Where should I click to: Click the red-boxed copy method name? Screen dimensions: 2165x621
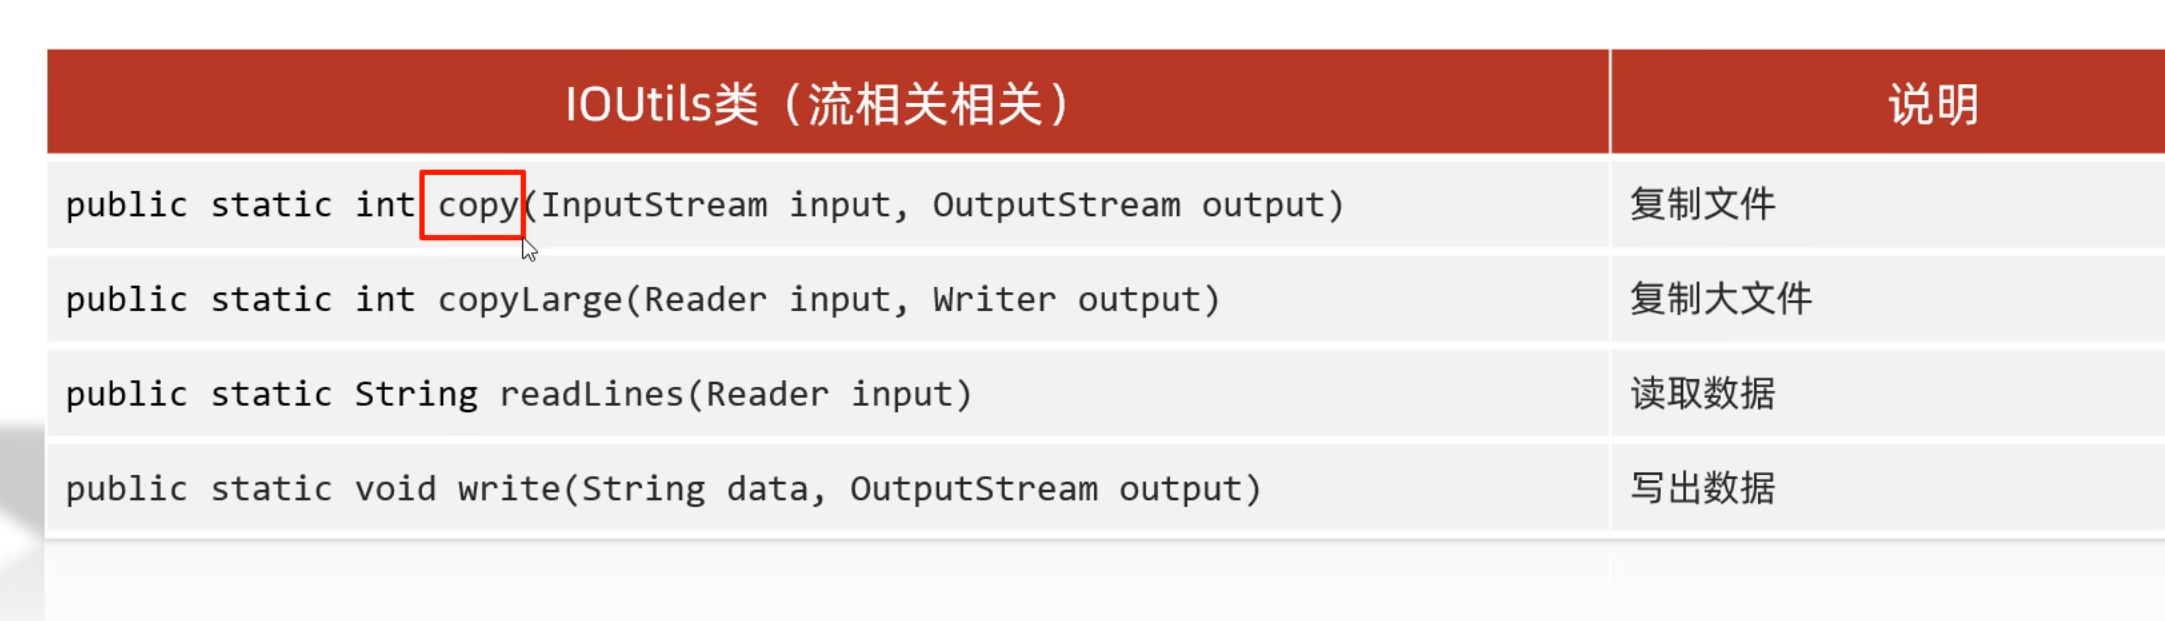click(477, 205)
